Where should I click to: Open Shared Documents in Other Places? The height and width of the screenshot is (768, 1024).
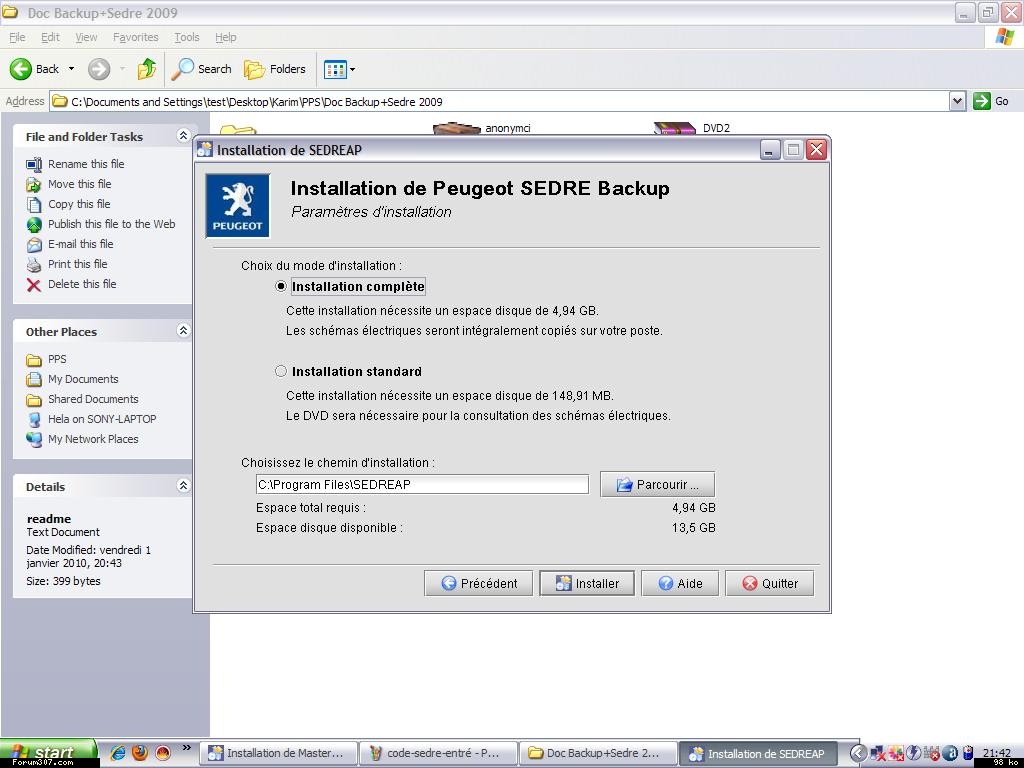coord(82,399)
